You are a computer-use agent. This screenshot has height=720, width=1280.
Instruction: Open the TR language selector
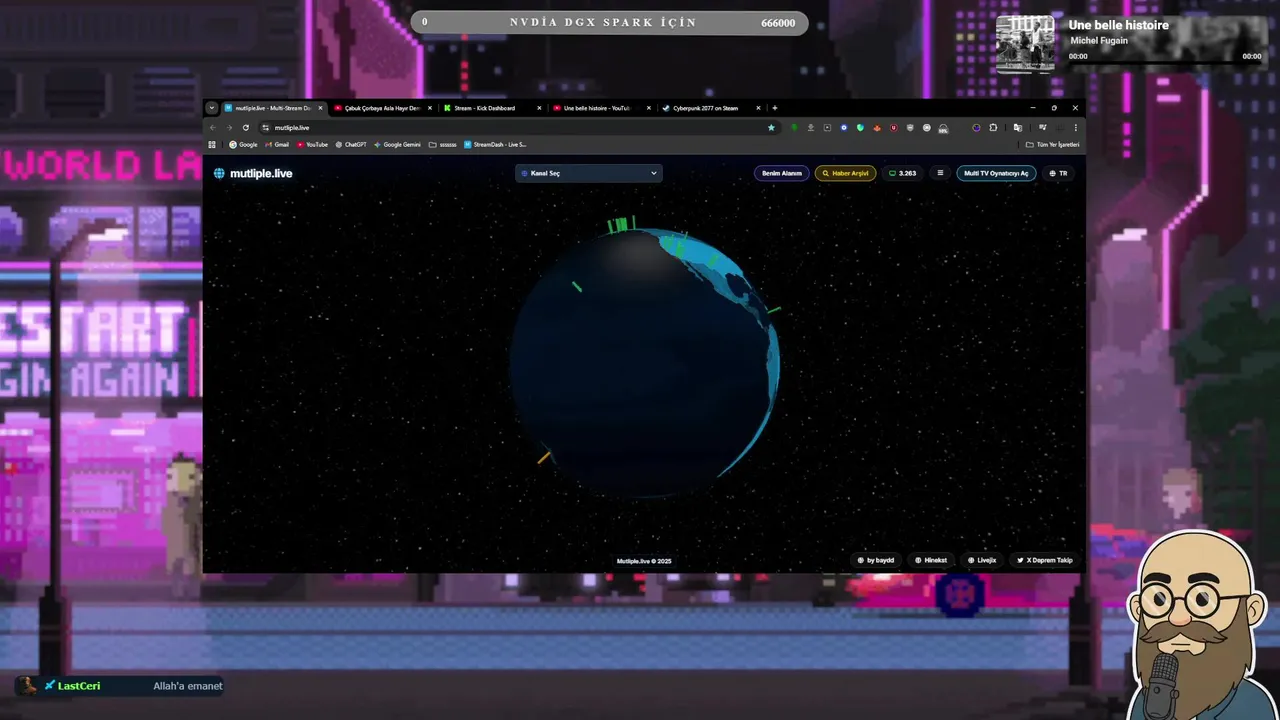point(1058,173)
